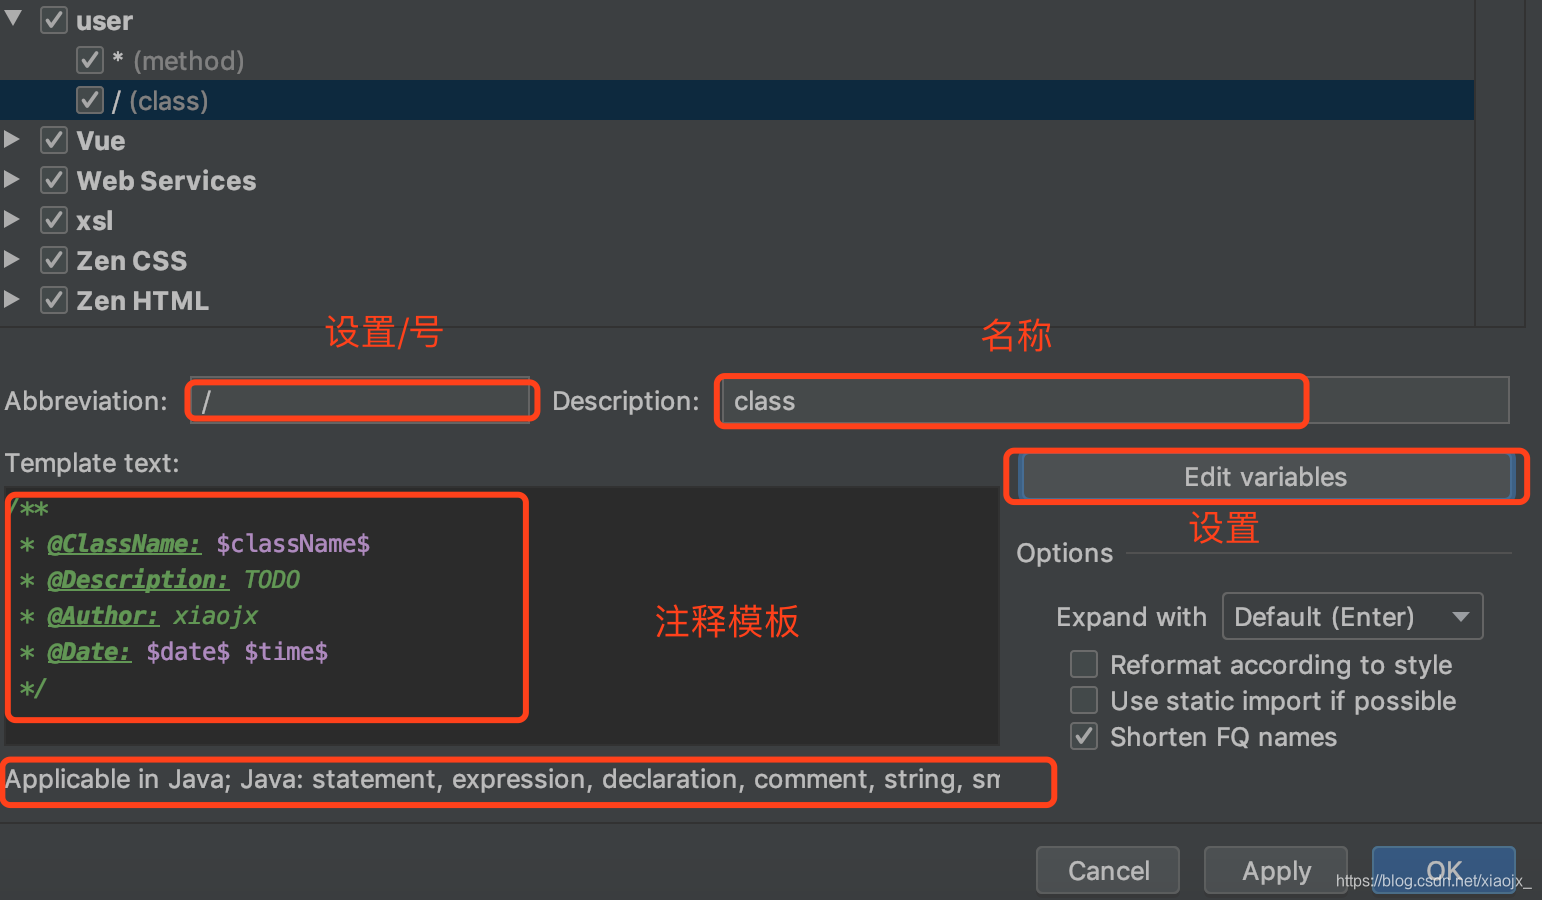Click the Cancel button
This screenshot has height=900, width=1542.
point(1108,870)
